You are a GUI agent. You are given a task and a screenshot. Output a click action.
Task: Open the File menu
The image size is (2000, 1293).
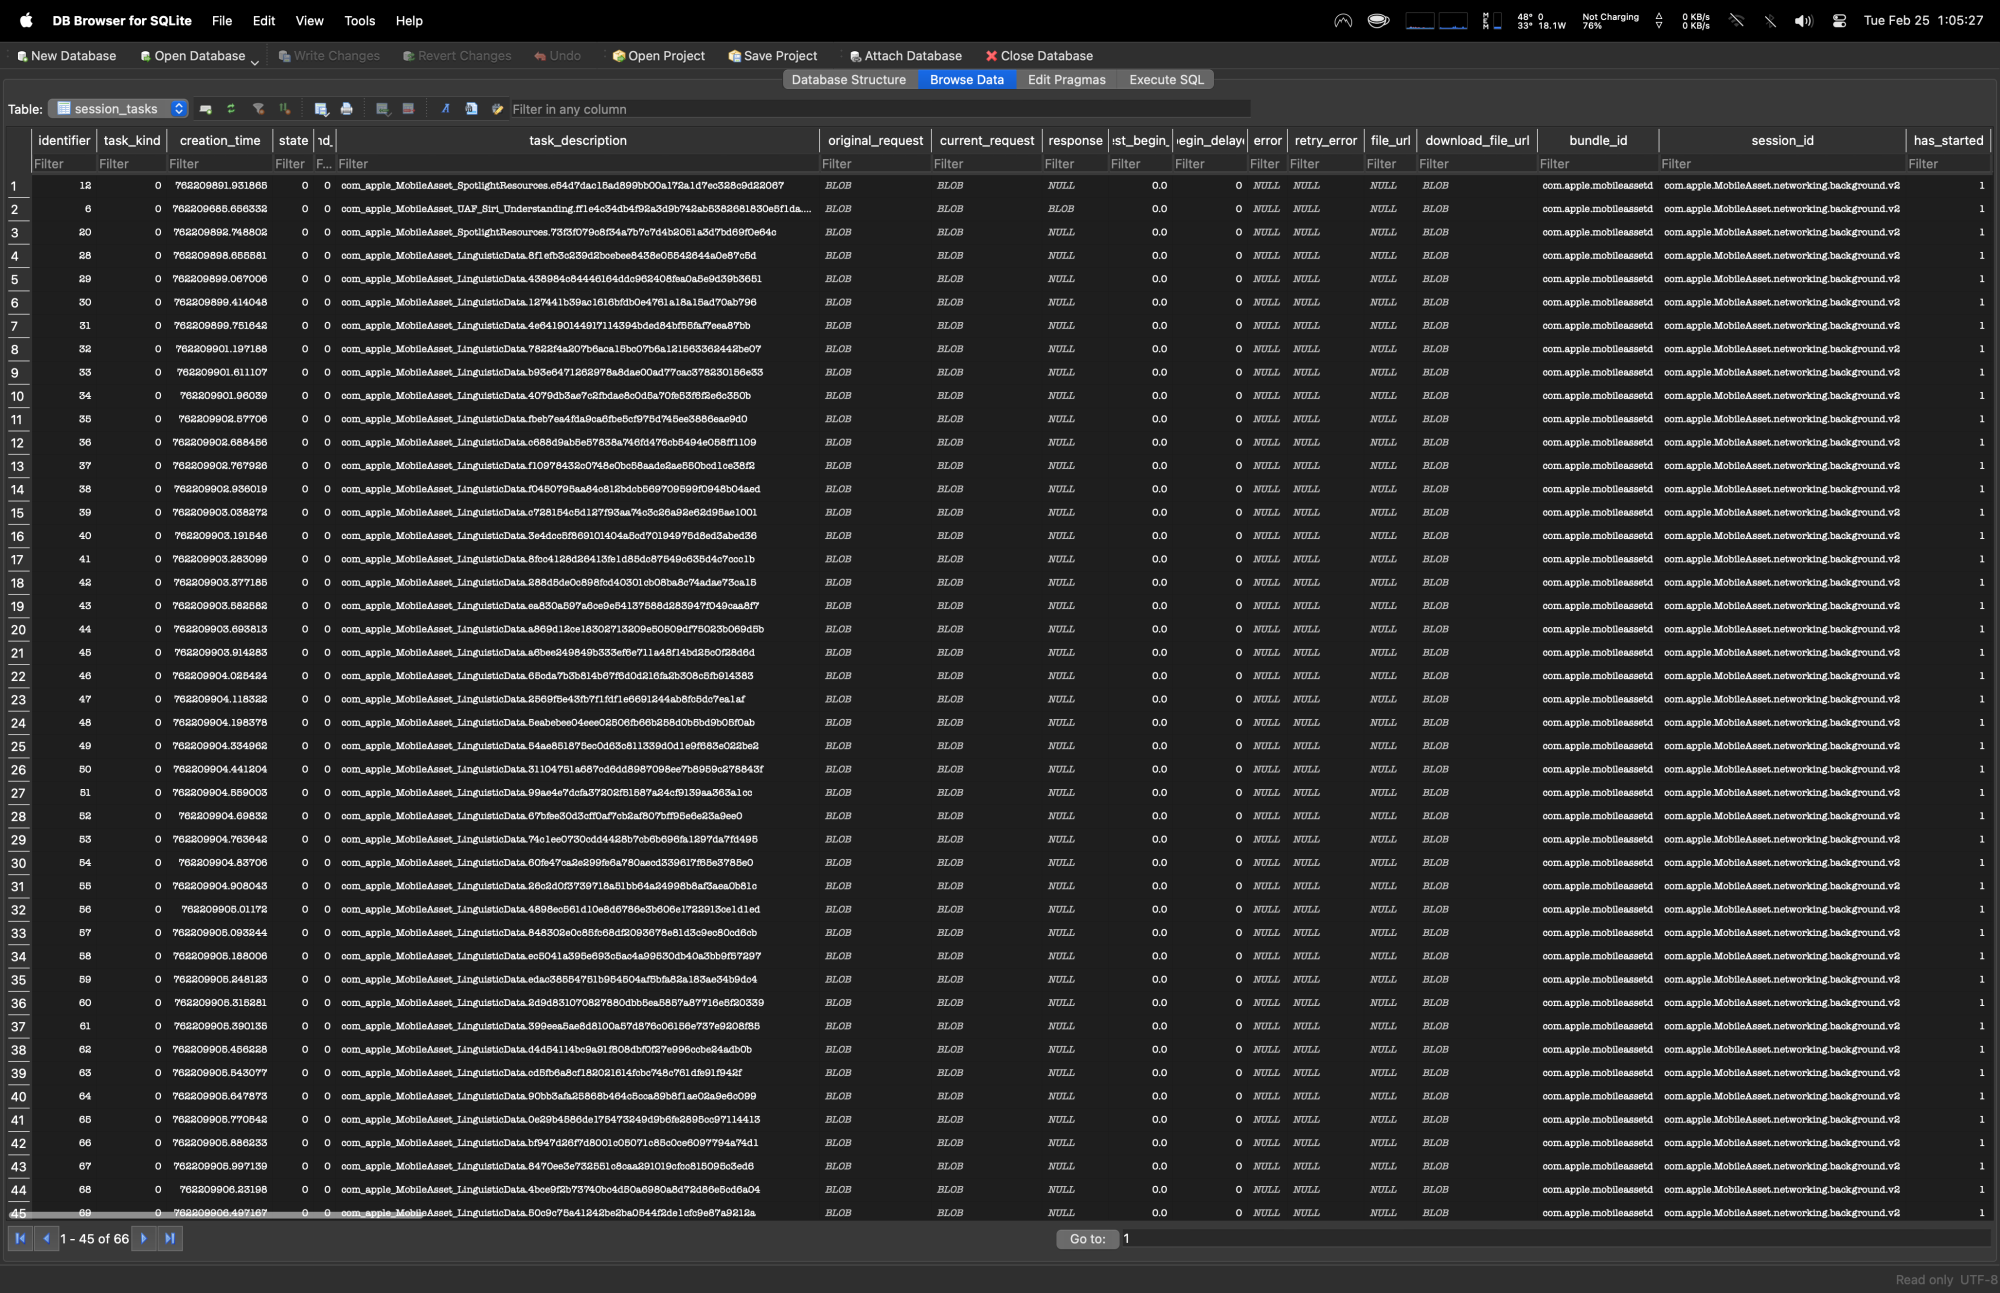(x=222, y=20)
